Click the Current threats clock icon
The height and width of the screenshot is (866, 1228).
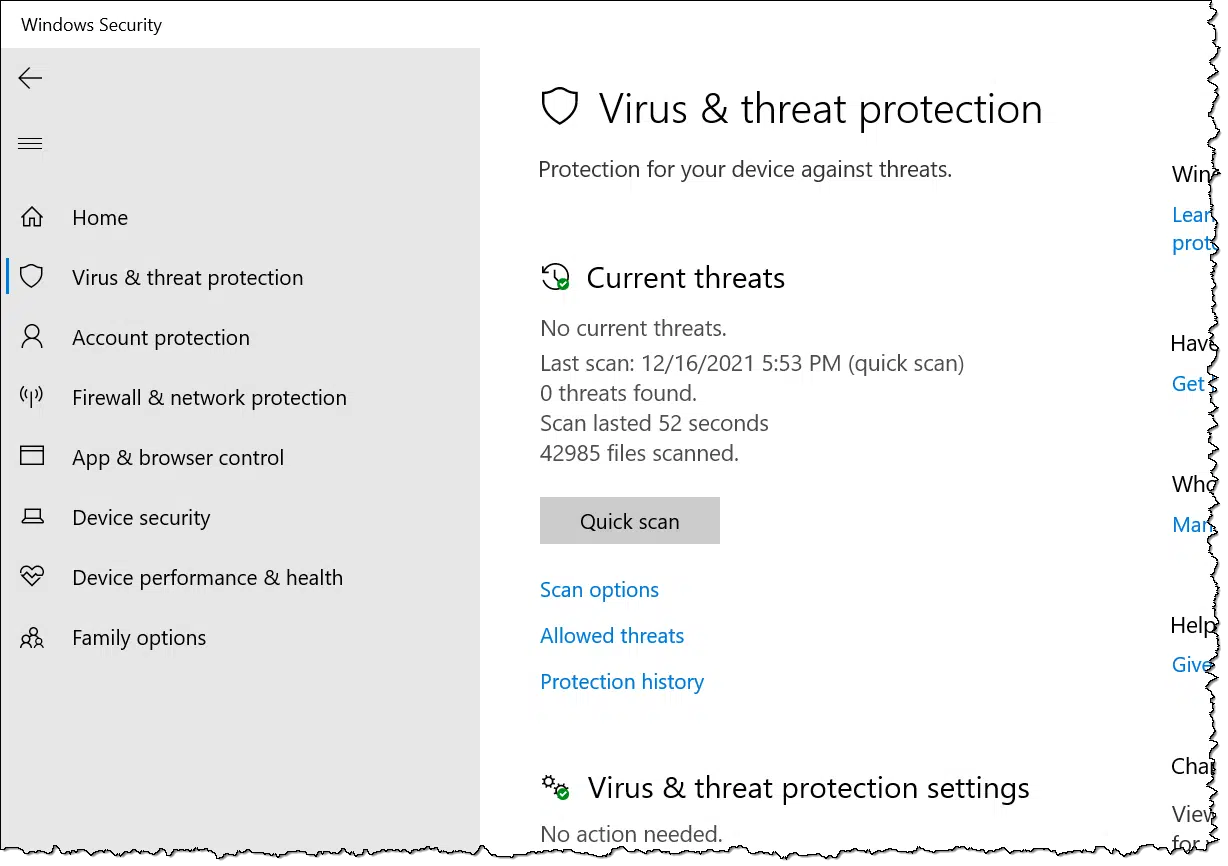point(555,277)
